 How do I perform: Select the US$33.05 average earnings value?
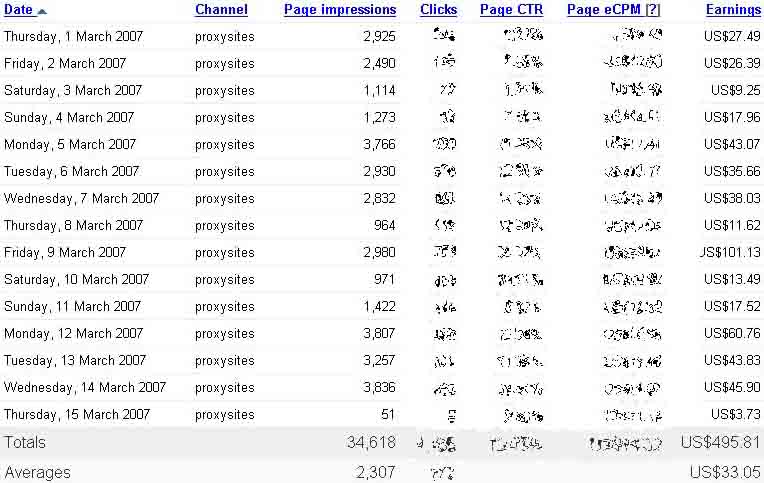pos(725,472)
